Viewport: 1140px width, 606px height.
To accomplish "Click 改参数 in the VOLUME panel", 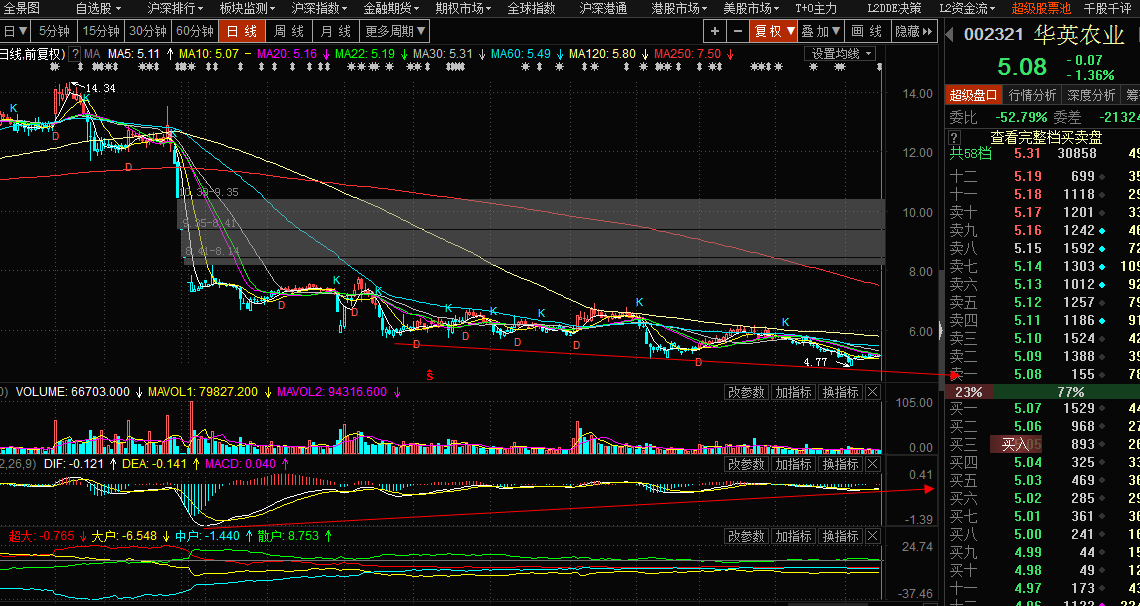I will point(746,392).
